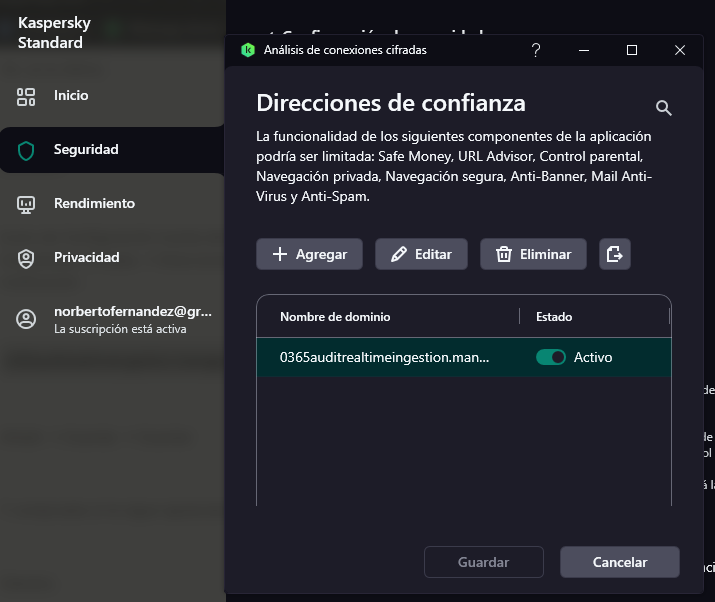Click the Inicio dashboard icon in sidebar

point(26,97)
